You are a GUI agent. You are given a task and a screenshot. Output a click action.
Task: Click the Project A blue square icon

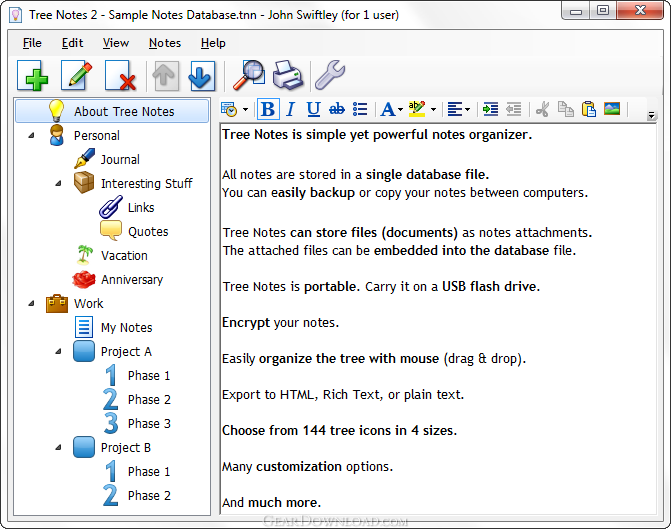(84, 351)
